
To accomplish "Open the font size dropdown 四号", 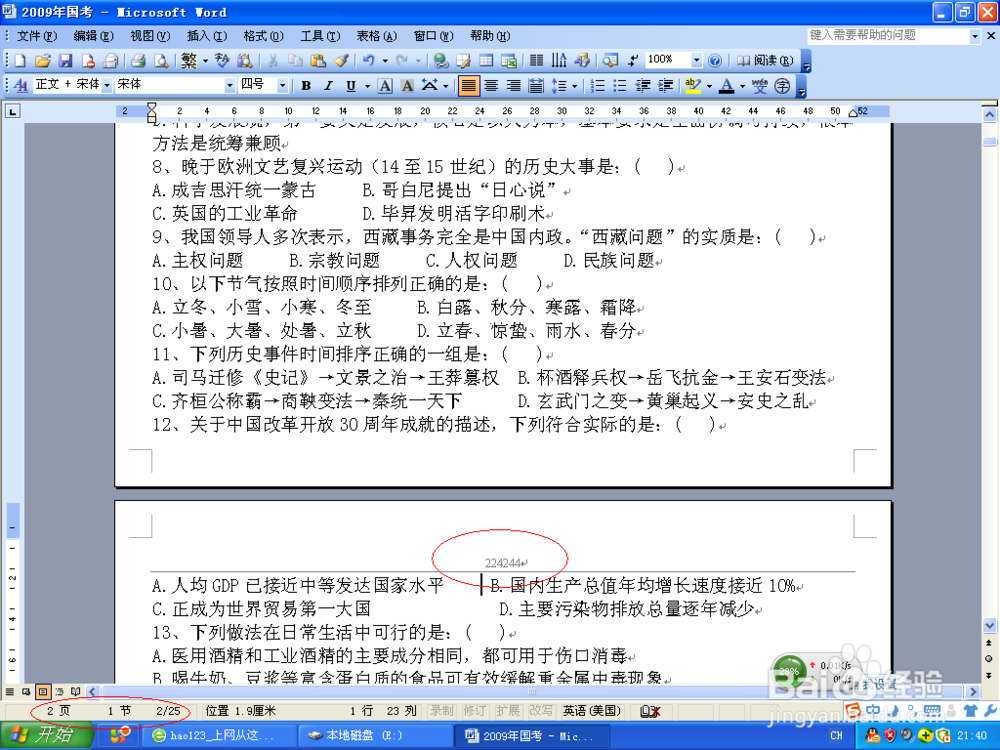I will point(282,85).
